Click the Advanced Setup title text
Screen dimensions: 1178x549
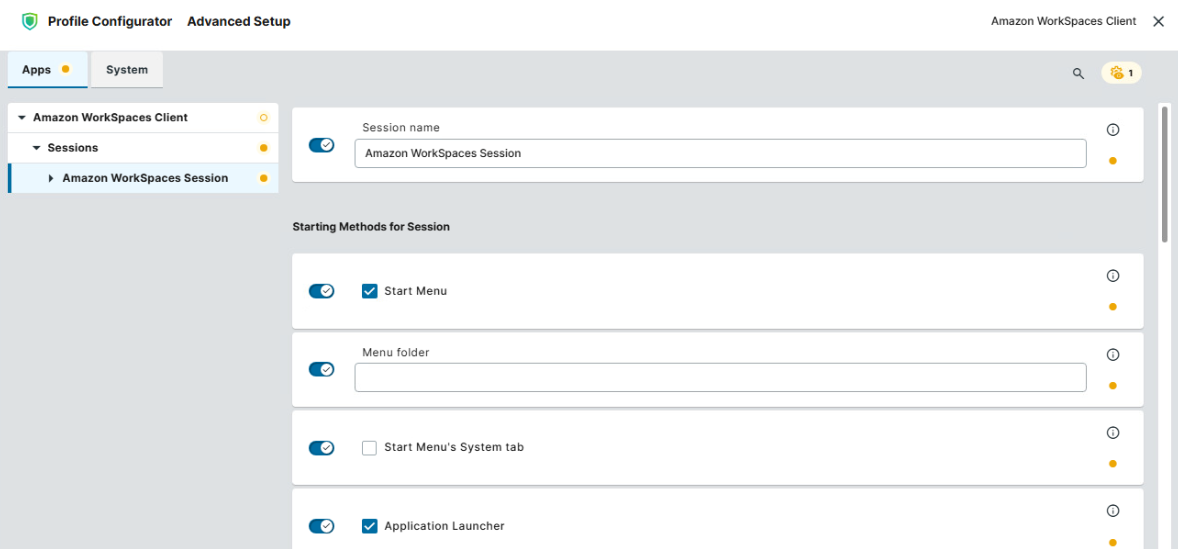coord(239,22)
